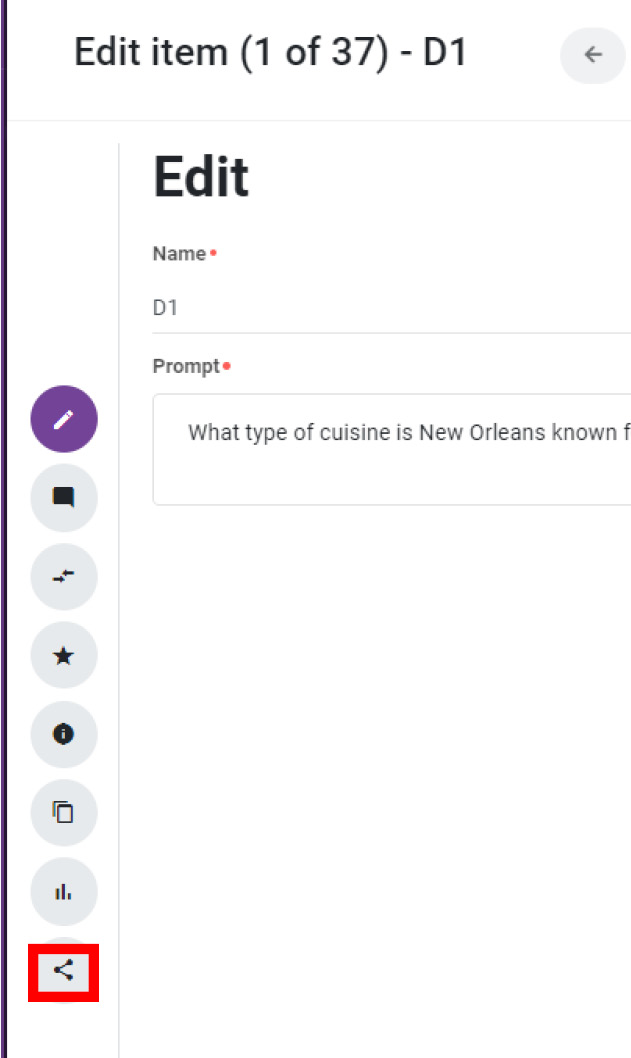The width and height of the screenshot is (631, 1058).
Task: Focus the Prompt text box
Action: point(391,449)
